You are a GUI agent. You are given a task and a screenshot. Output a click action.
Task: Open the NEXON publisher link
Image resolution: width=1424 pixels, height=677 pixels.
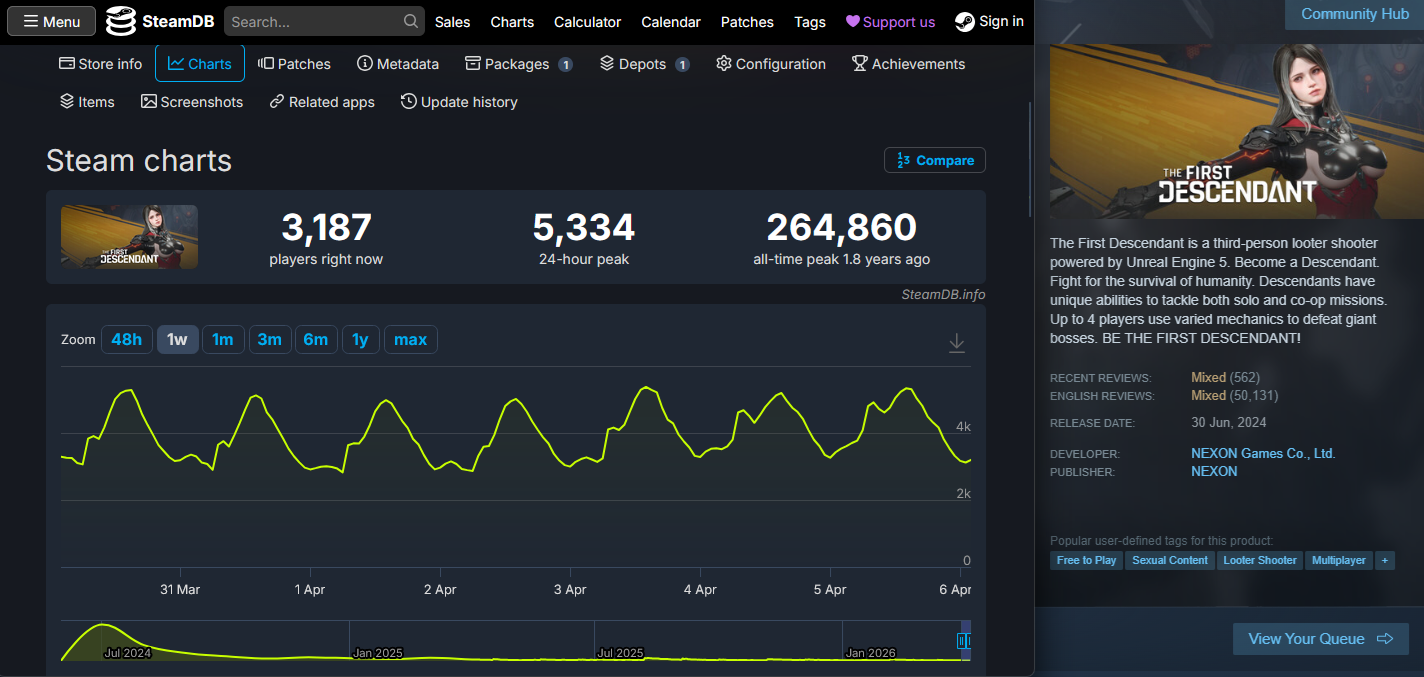[x=1214, y=472]
